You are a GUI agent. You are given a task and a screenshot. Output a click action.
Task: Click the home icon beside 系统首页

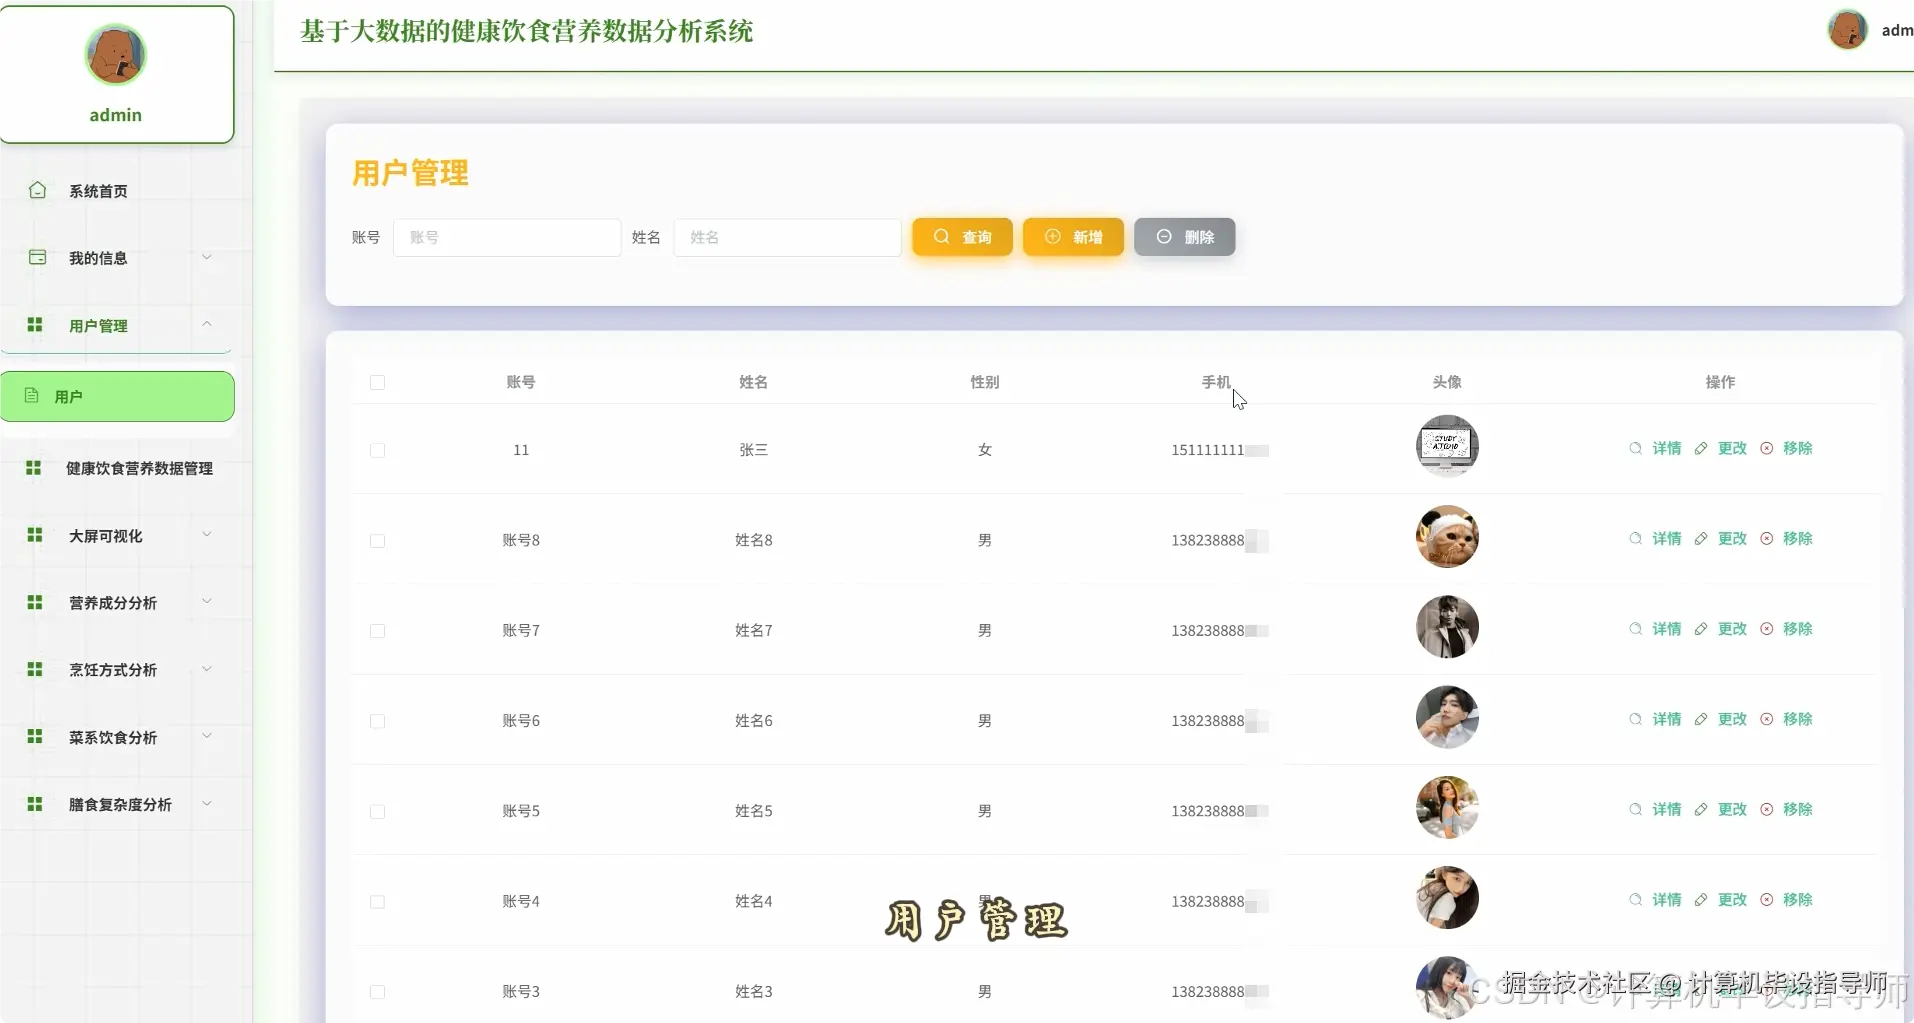tap(37, 190)
